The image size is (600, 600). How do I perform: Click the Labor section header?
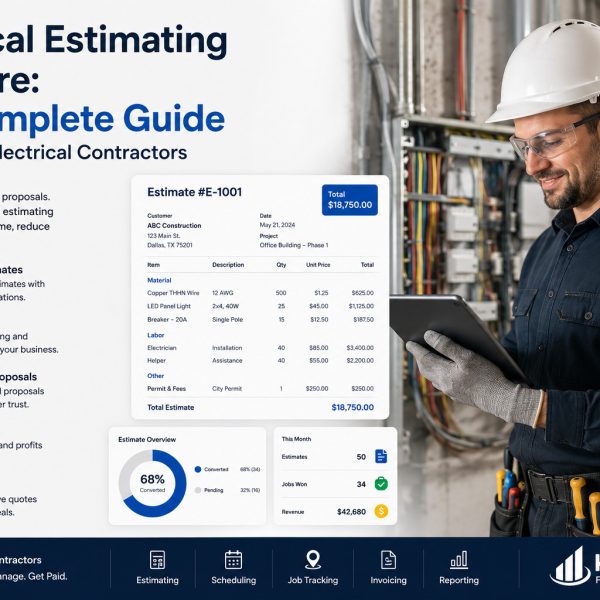pyautogui.click(x=156, y=335)
